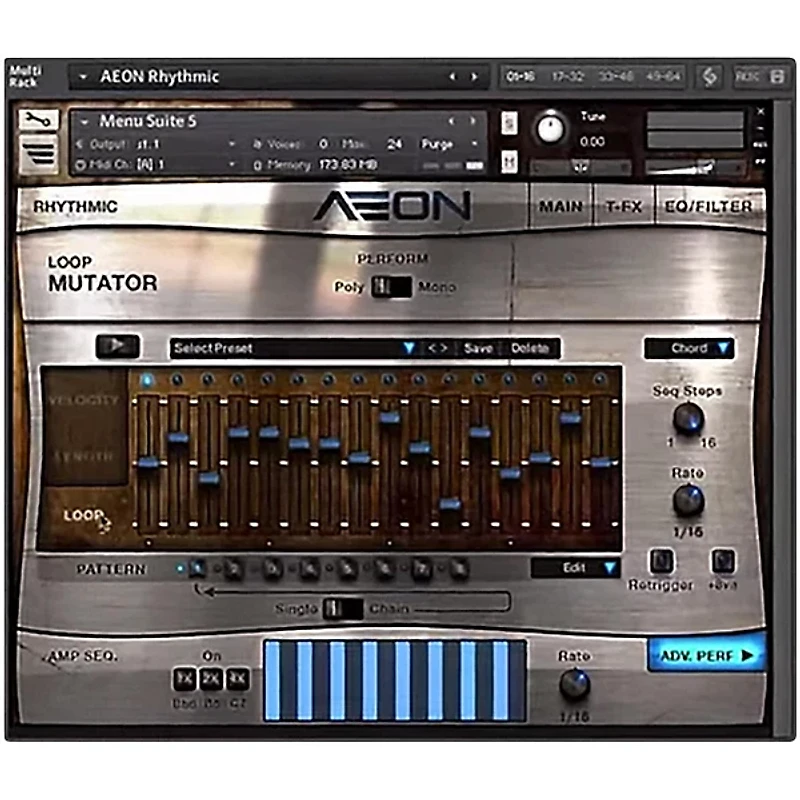The image size is (800, 800).
Task: Select pattern slot 8
Action: click(x=459, y=568)
